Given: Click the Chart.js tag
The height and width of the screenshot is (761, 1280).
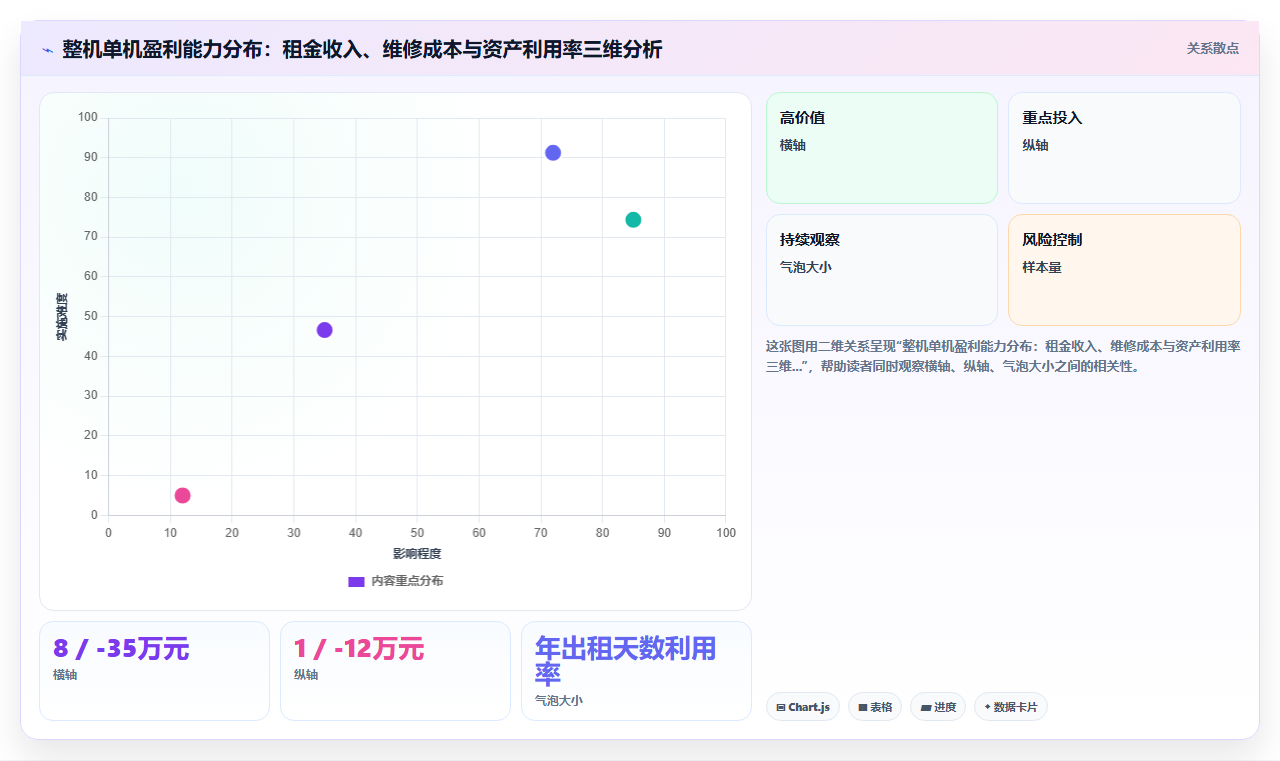Looking at the screenshot, I should tap(803, 707).
